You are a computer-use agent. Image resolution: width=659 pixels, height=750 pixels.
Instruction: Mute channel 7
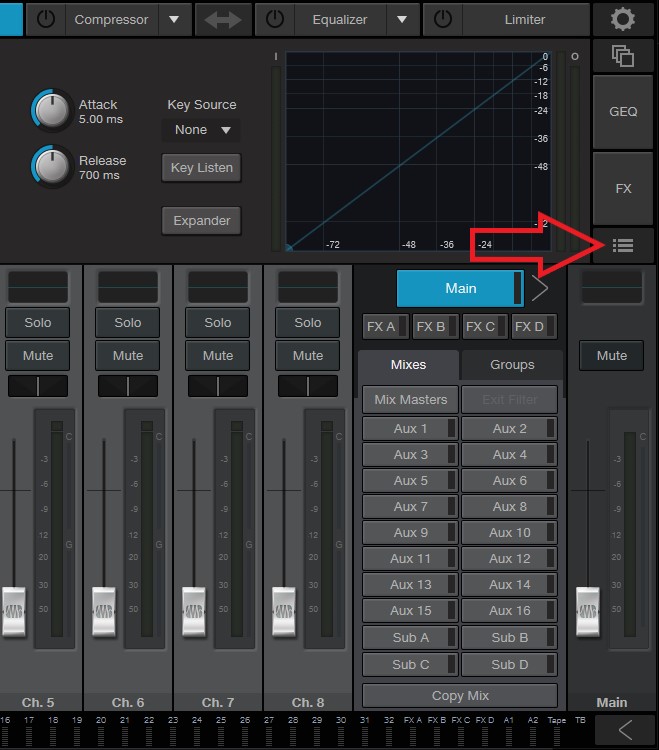[218, 356]
